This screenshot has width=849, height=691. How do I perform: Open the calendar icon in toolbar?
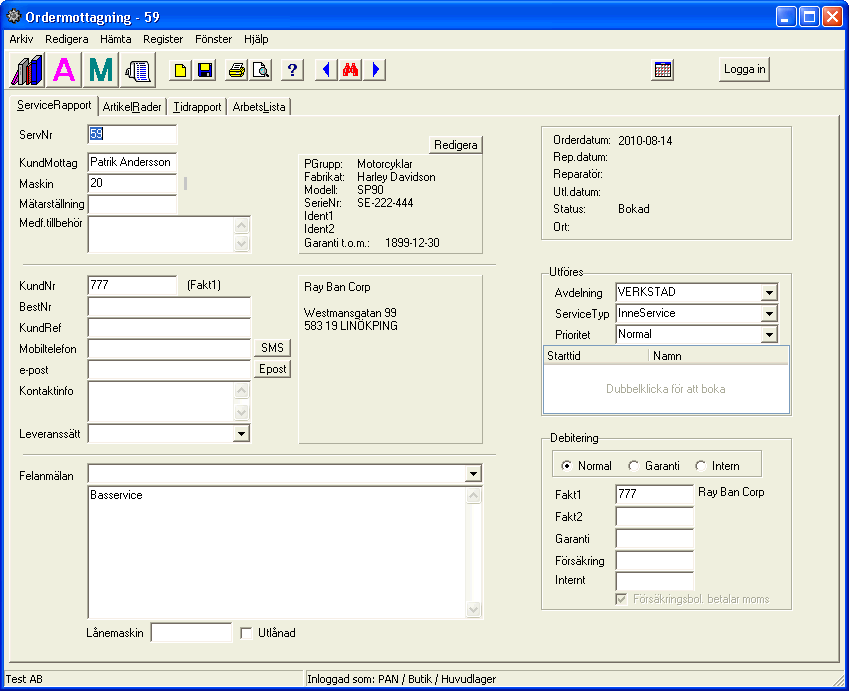[662, 70]
